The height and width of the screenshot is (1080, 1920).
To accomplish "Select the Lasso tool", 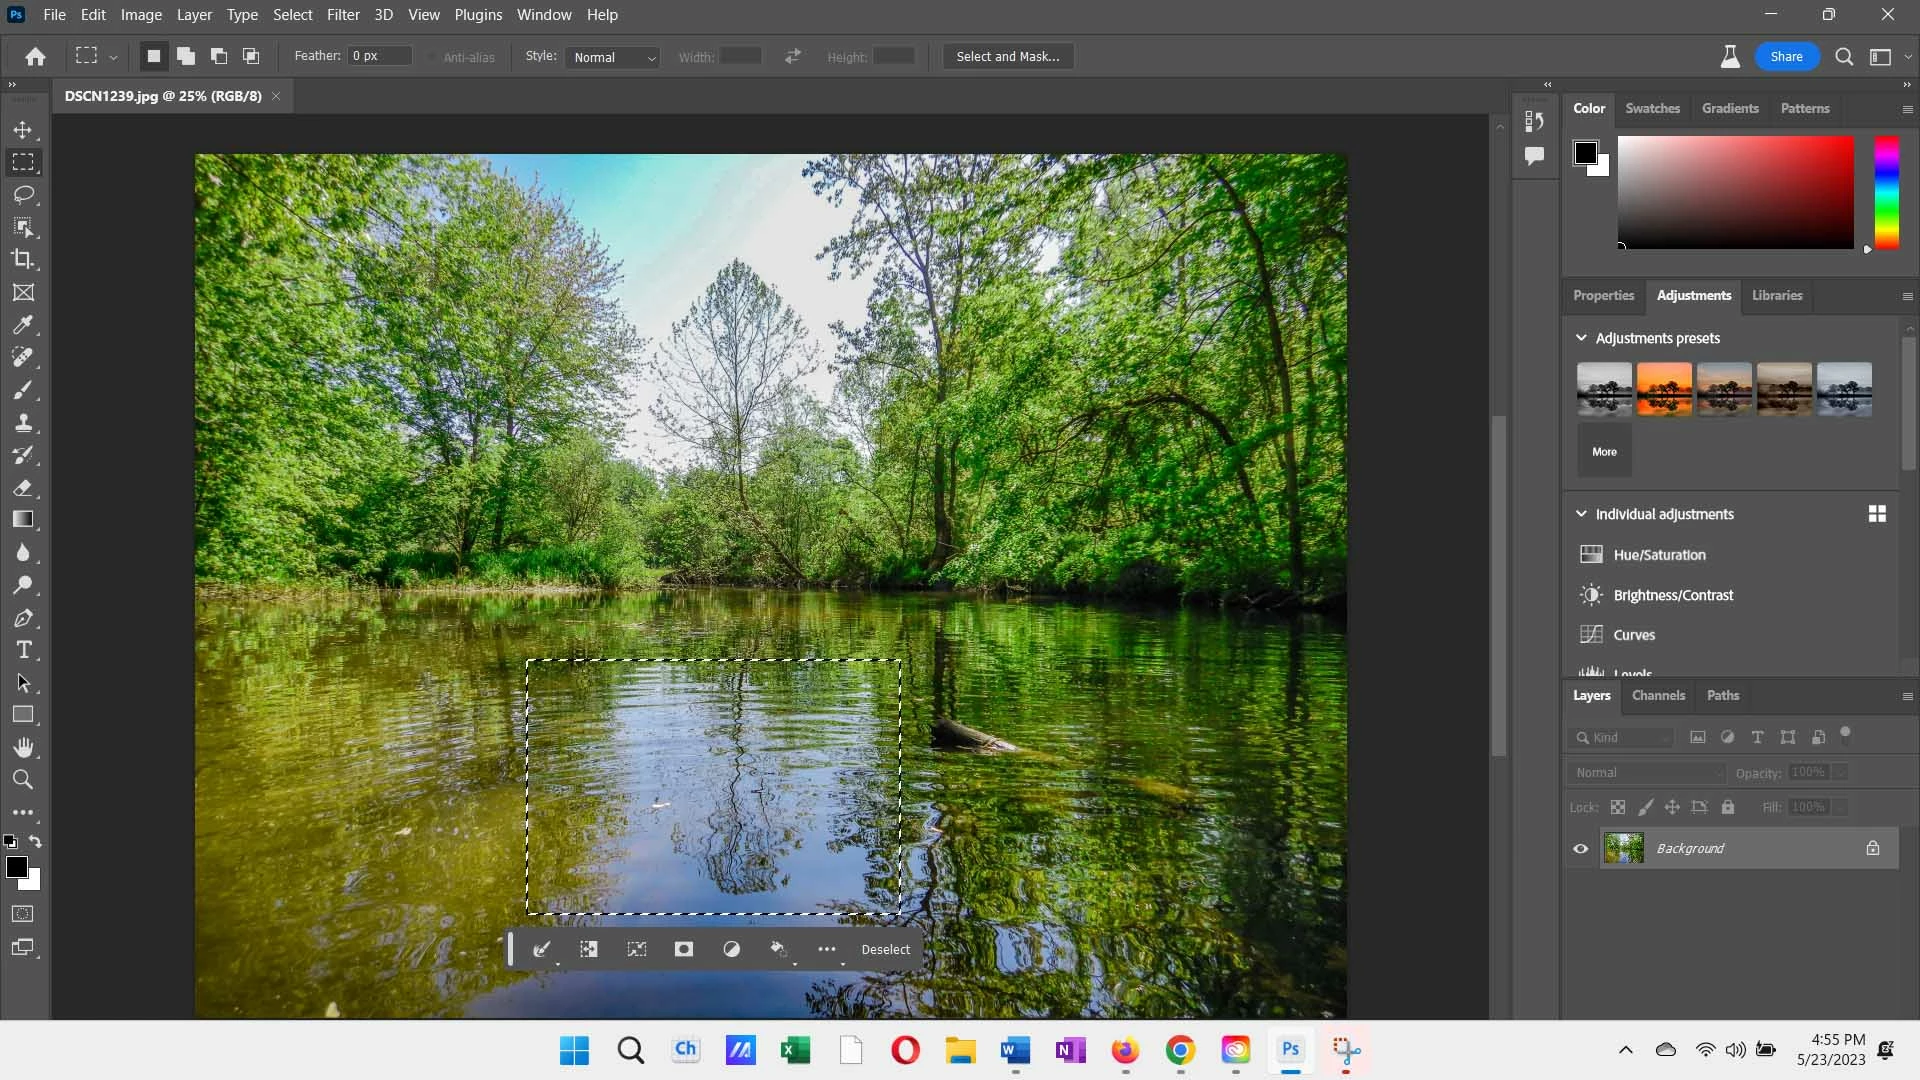I will [x=23, y=194].
